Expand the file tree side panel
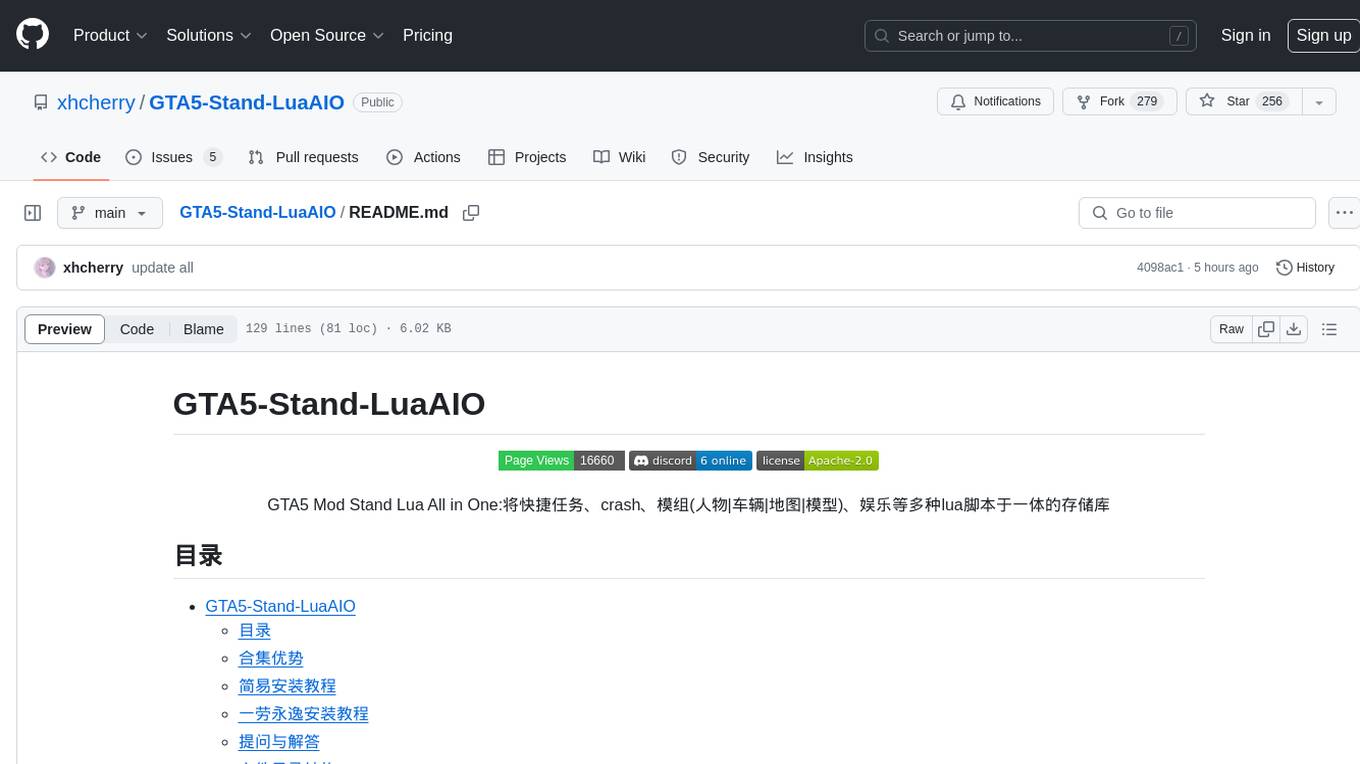The height and width of the screenshot is (764, 1360). click(33, 213)
